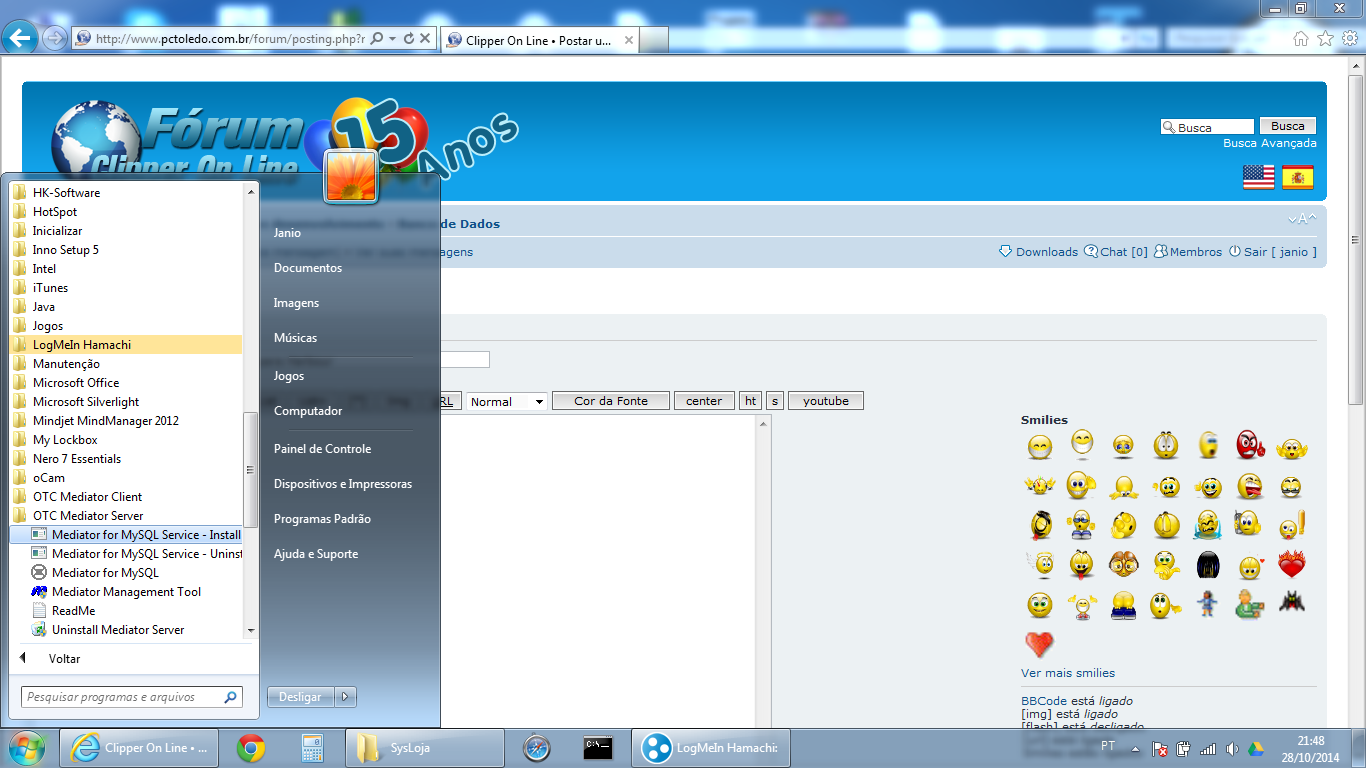The height and width of the screenshot is (768, 1366).
Task: Open the Clipper On Line browser tab
Action: pyautogui.click(x=539, y=41)
